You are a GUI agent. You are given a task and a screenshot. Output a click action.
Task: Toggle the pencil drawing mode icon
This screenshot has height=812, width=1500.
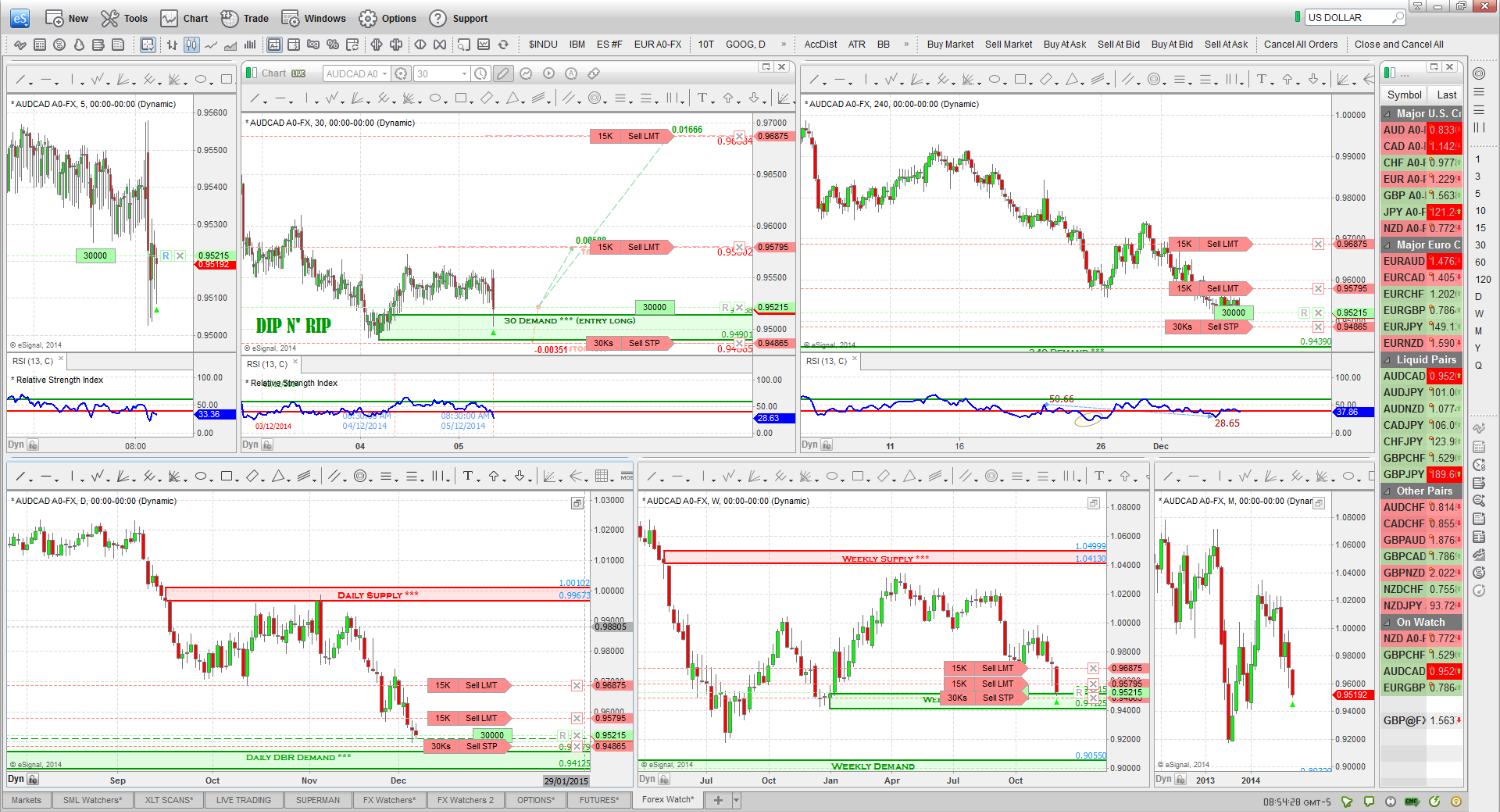(x=504, y=73)
